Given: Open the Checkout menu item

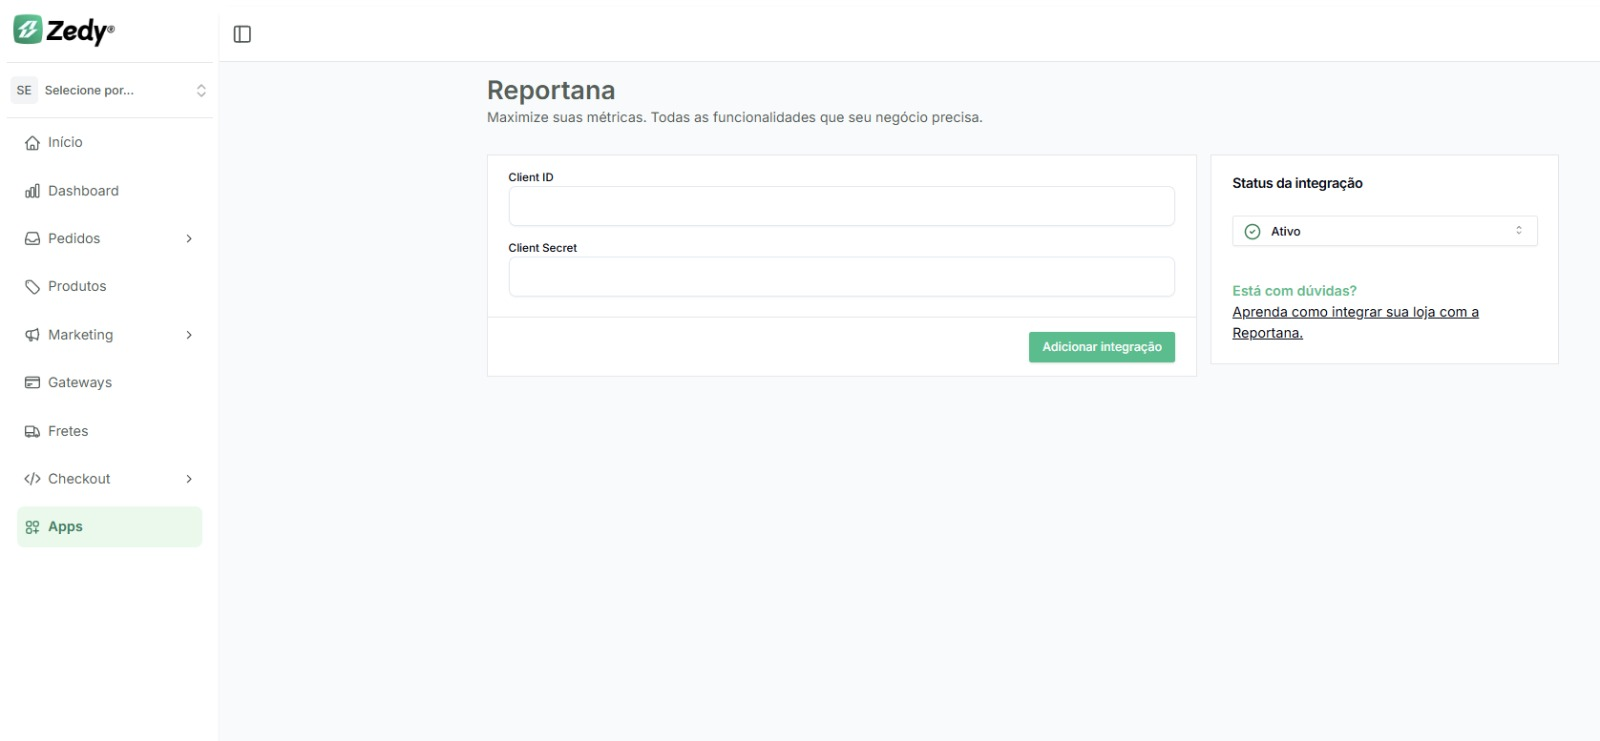Looking at the screenshot, I should click(79, 479).
